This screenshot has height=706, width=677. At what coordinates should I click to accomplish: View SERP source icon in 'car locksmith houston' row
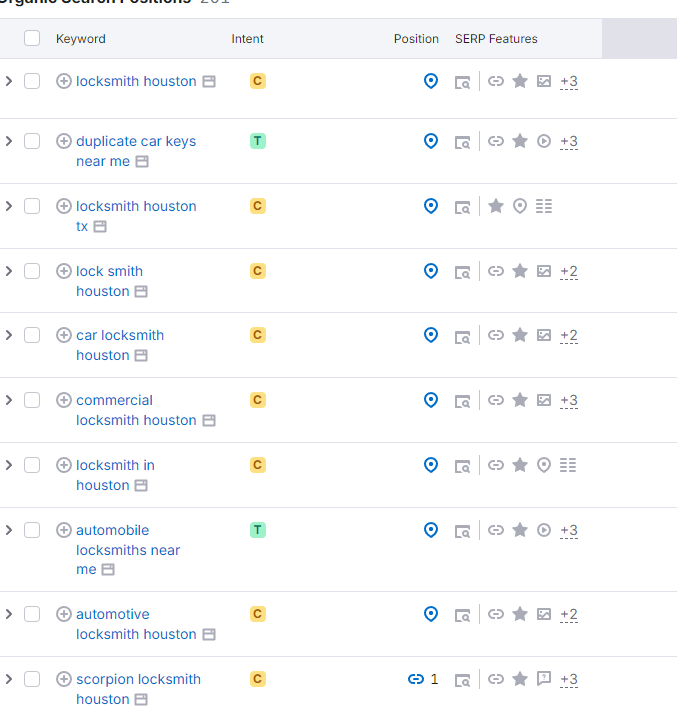point(462,336)
